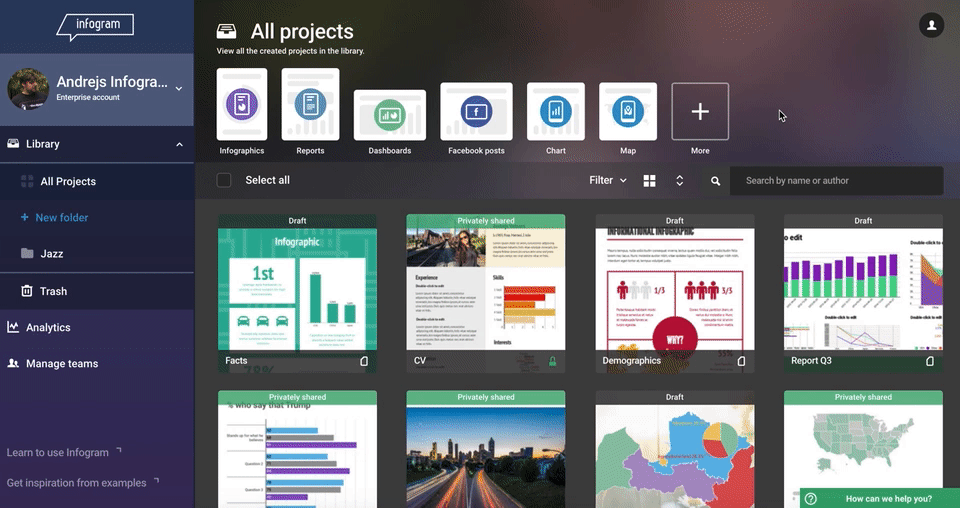Create a new Facebook posts project
The height and width of the screenshot is (508, 960).
point(476,111)
